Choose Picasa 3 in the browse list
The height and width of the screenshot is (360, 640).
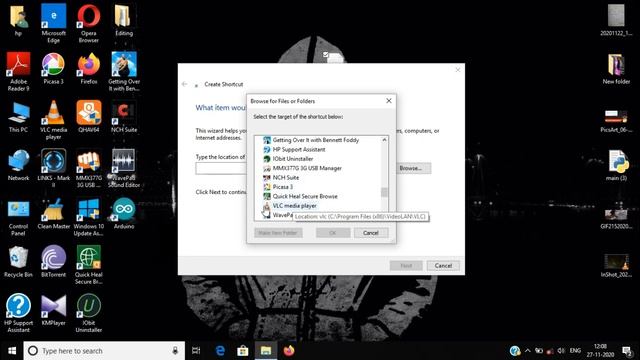coord(278,187)
